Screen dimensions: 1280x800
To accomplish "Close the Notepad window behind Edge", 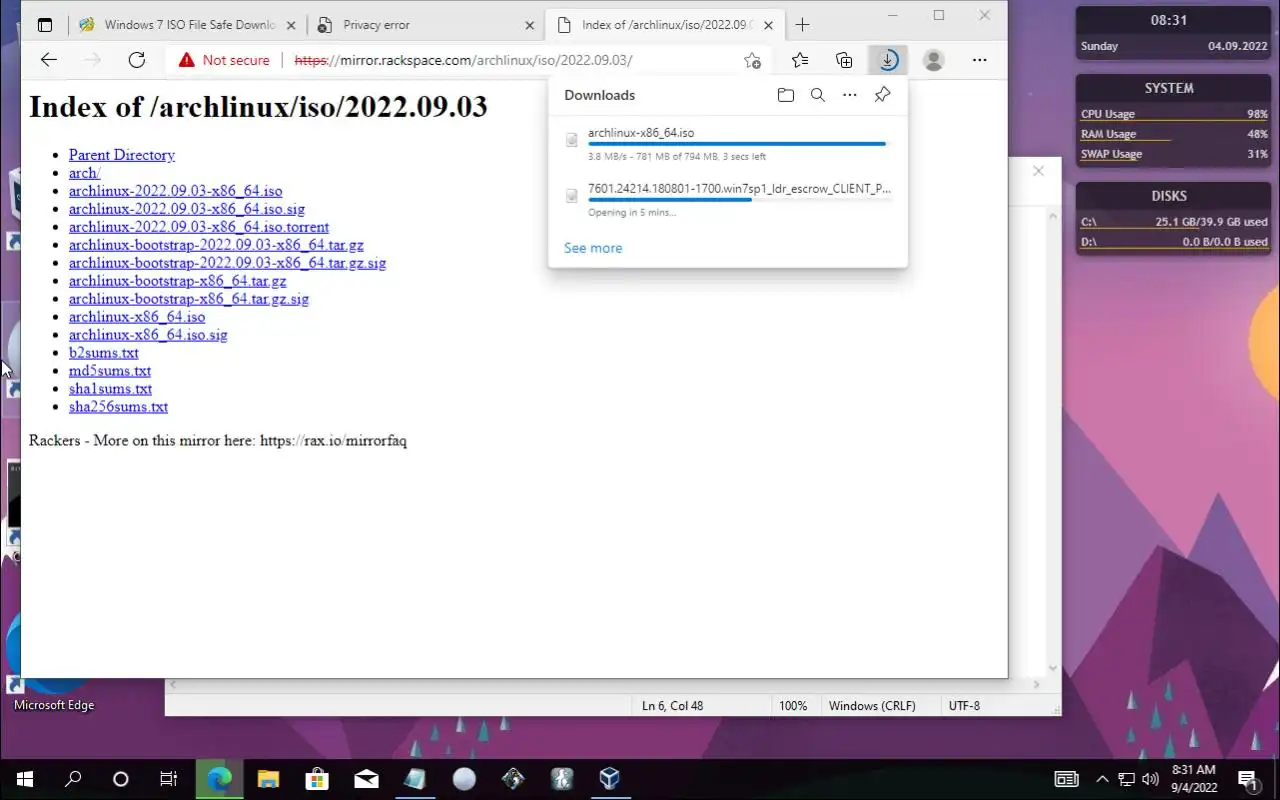I will [x=1038, y=171].
